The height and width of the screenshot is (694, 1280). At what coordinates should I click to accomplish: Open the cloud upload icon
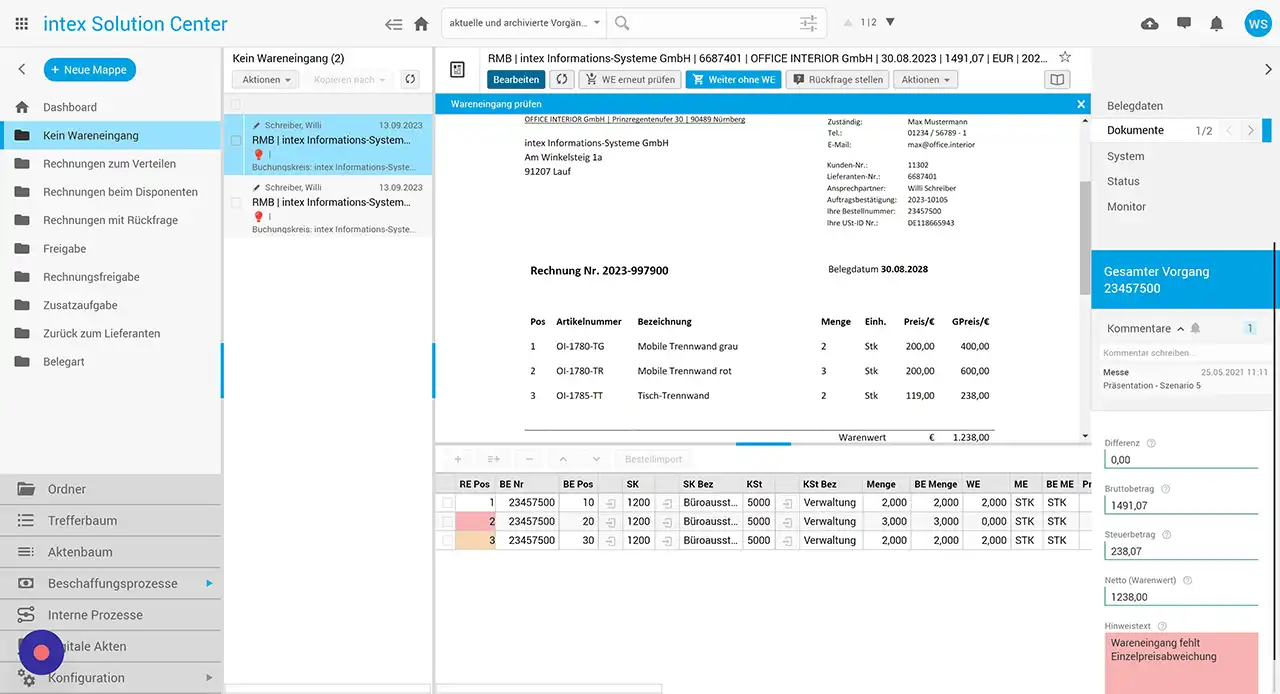[x=1150, y=23]
